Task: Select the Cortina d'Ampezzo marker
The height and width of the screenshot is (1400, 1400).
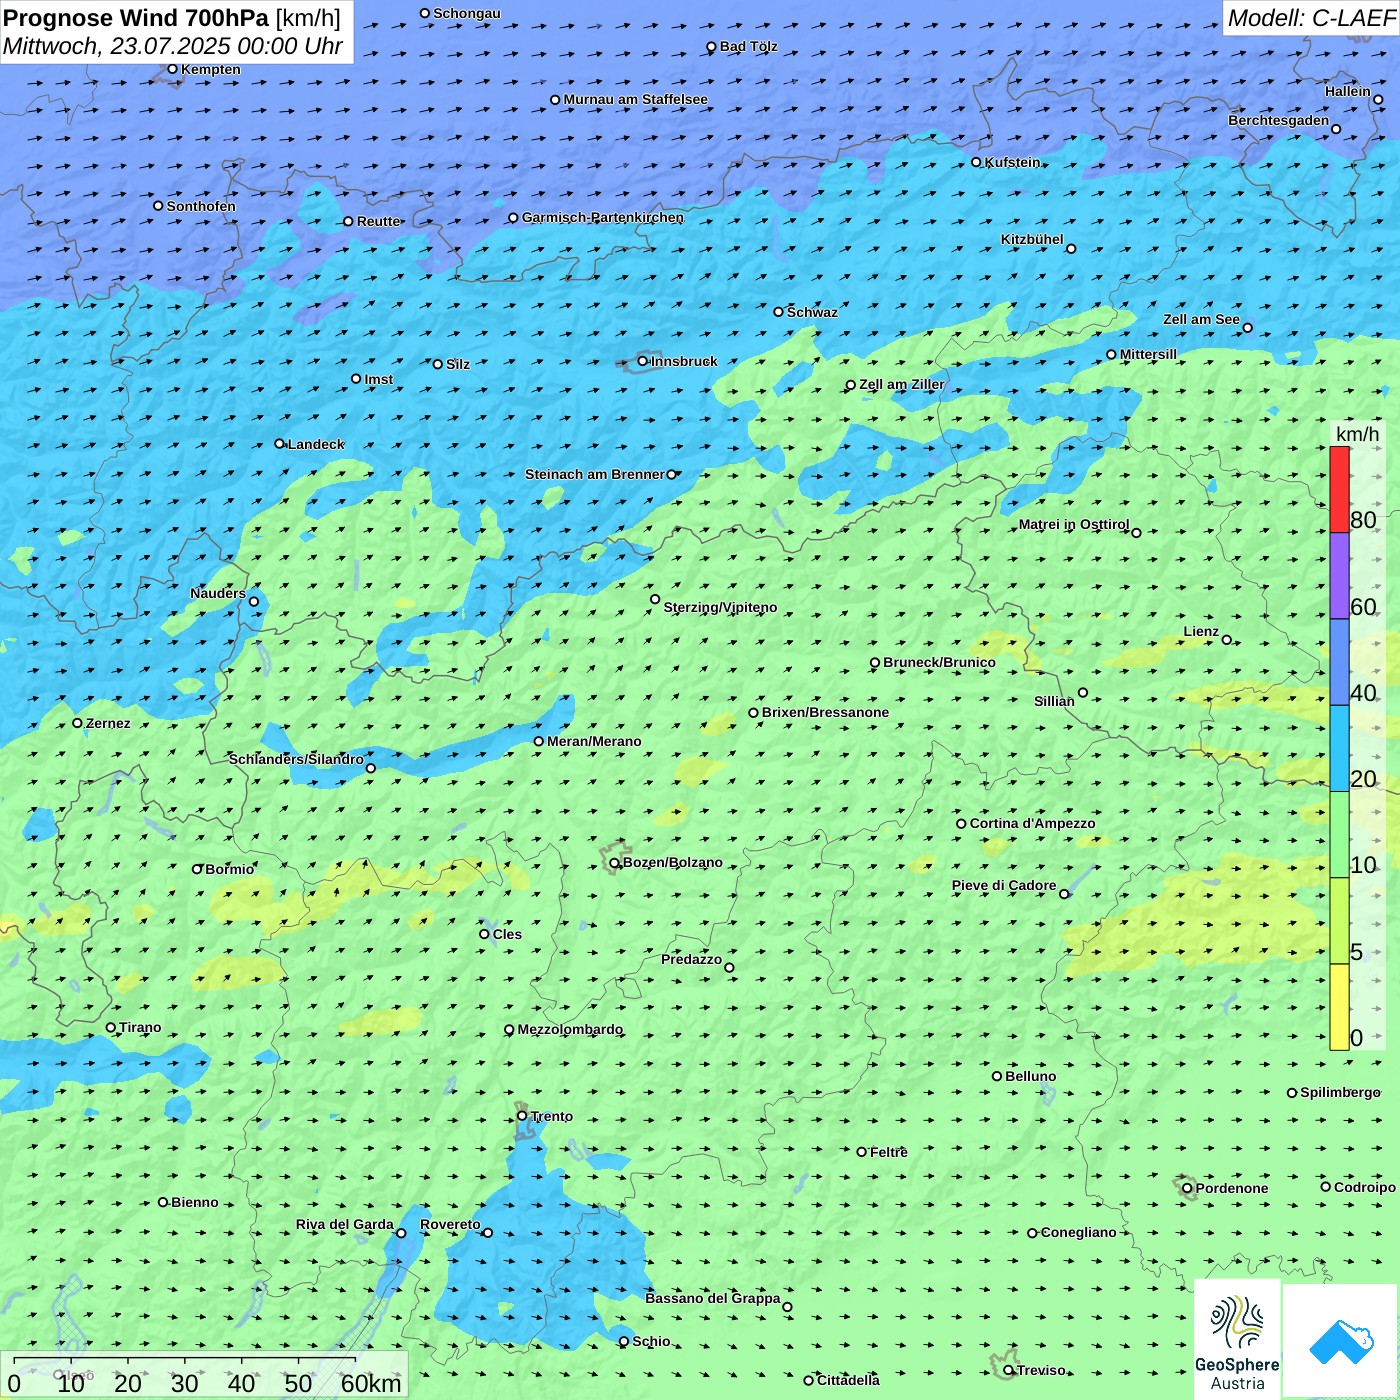Action: point(962,824)
